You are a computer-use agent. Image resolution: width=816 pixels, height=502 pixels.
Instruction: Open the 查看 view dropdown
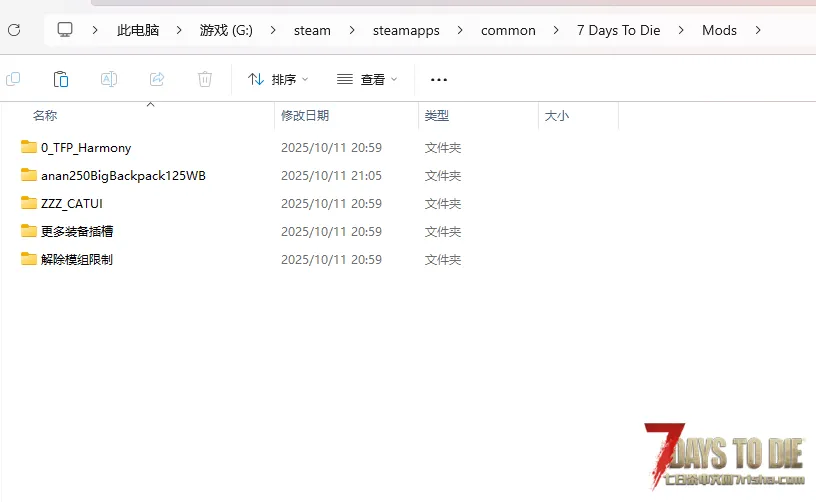[x=367, y=79]
